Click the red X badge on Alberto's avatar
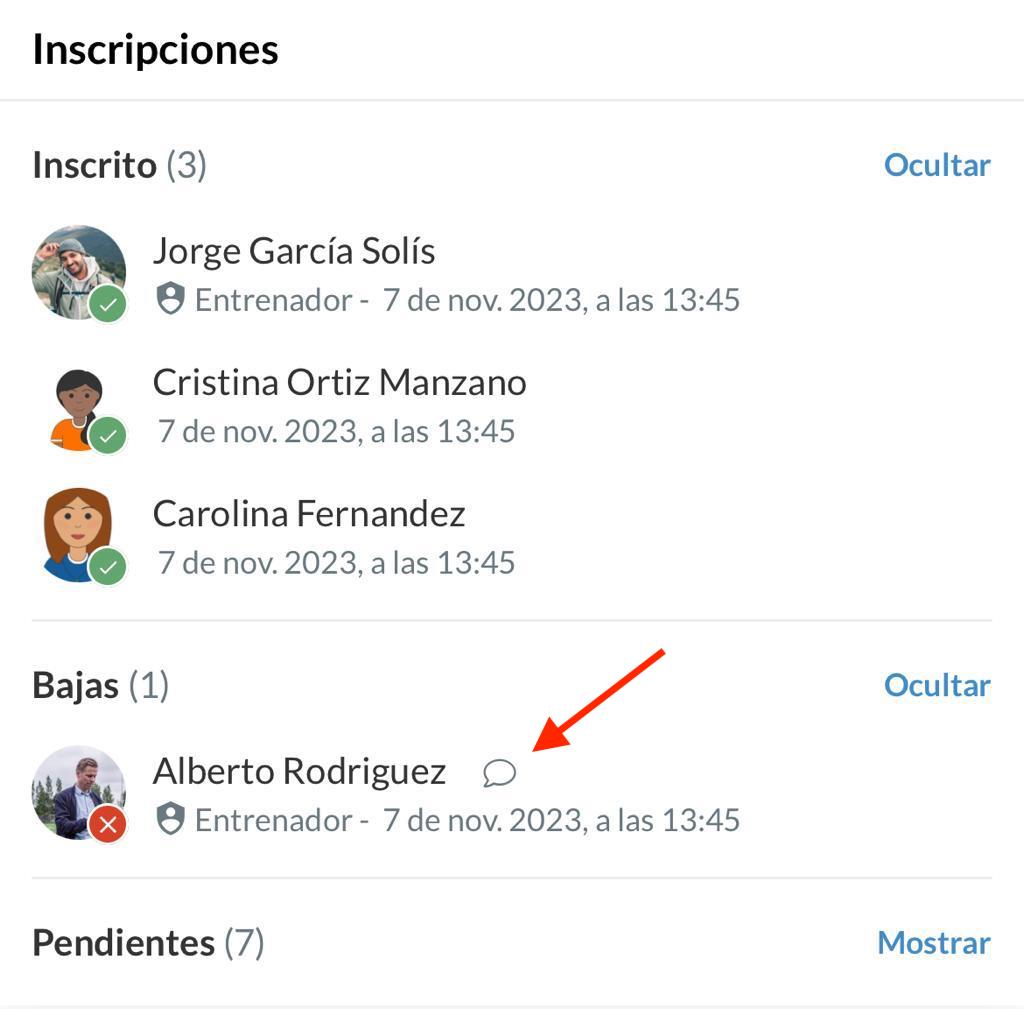This screenshot has height=1009, width=1024. click(108, 825)
